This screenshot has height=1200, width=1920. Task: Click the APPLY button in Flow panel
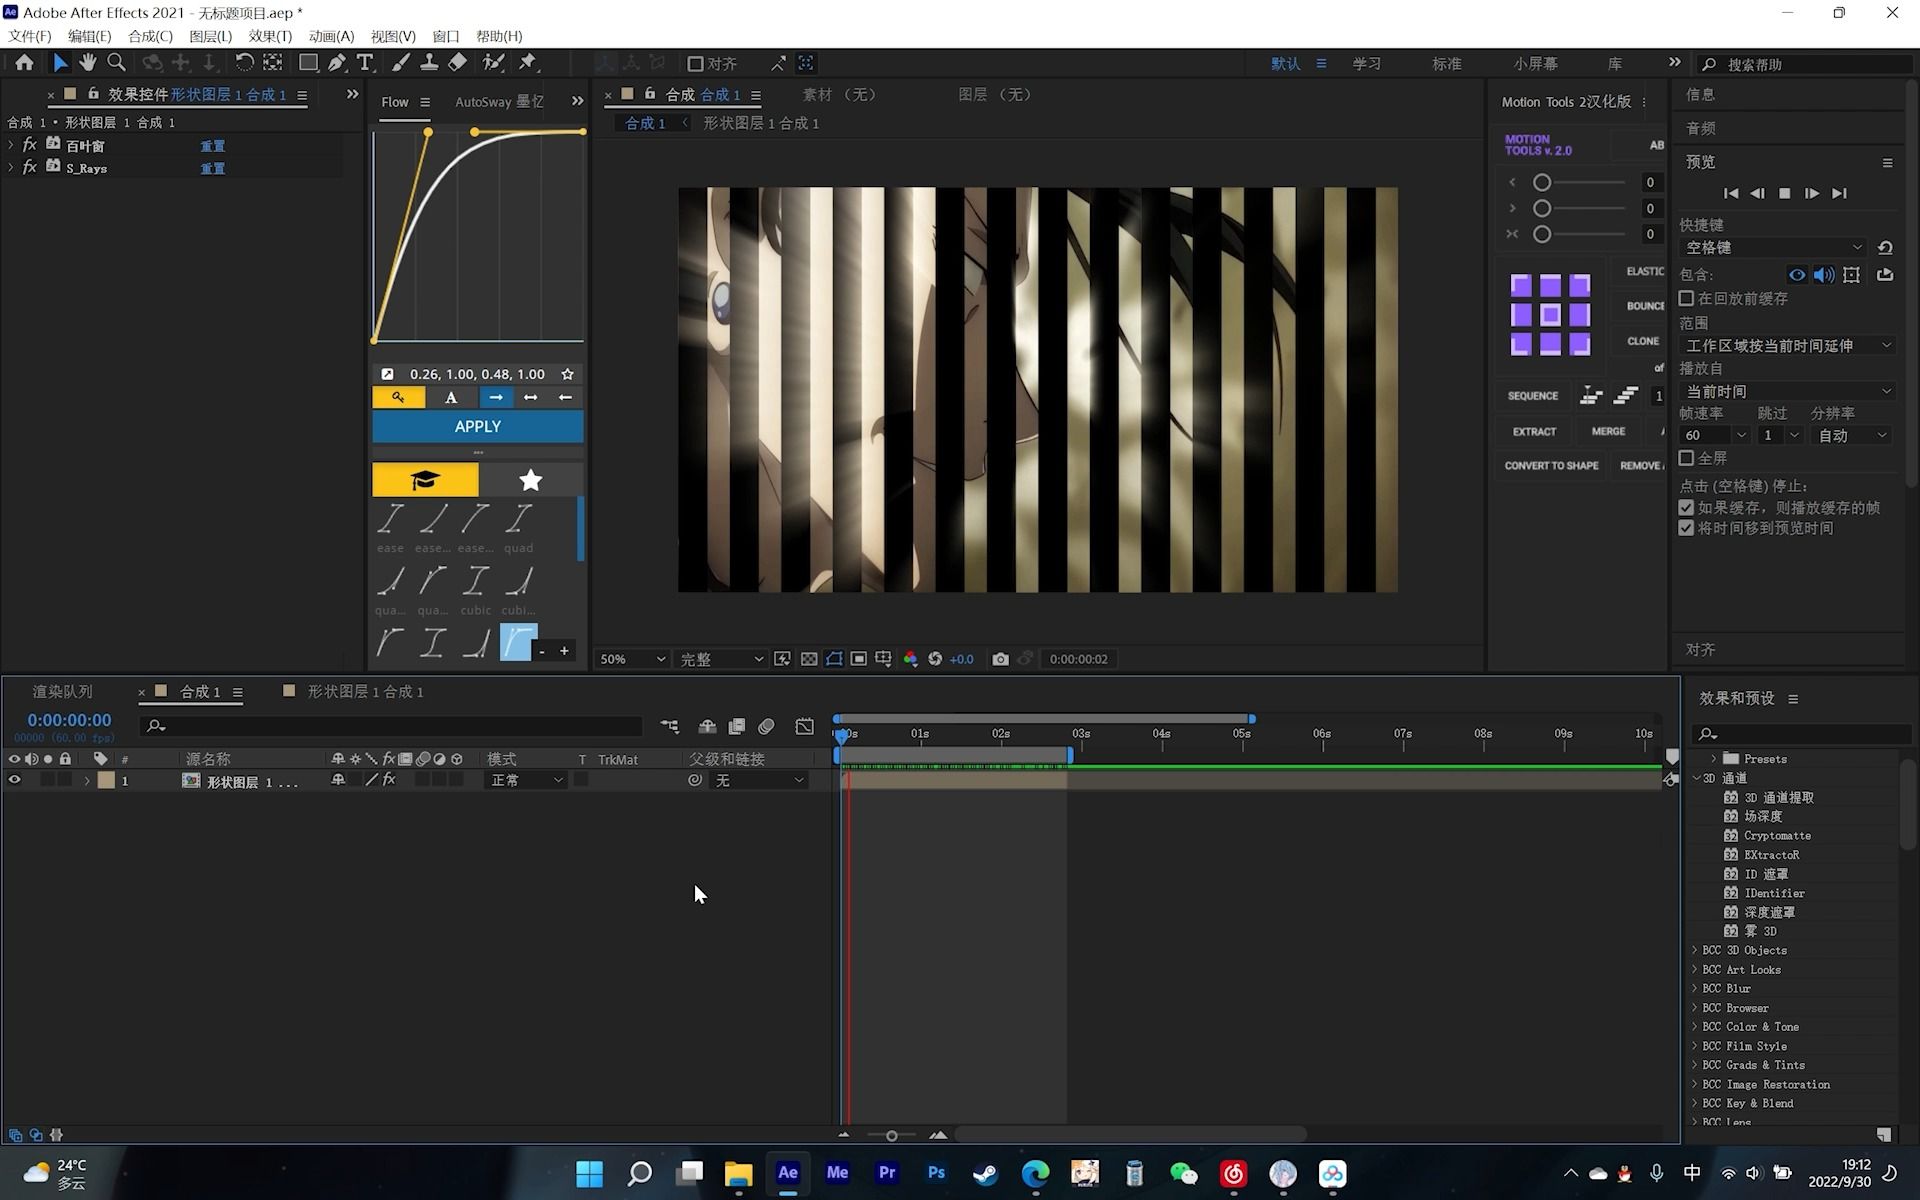tap(478, 426)
